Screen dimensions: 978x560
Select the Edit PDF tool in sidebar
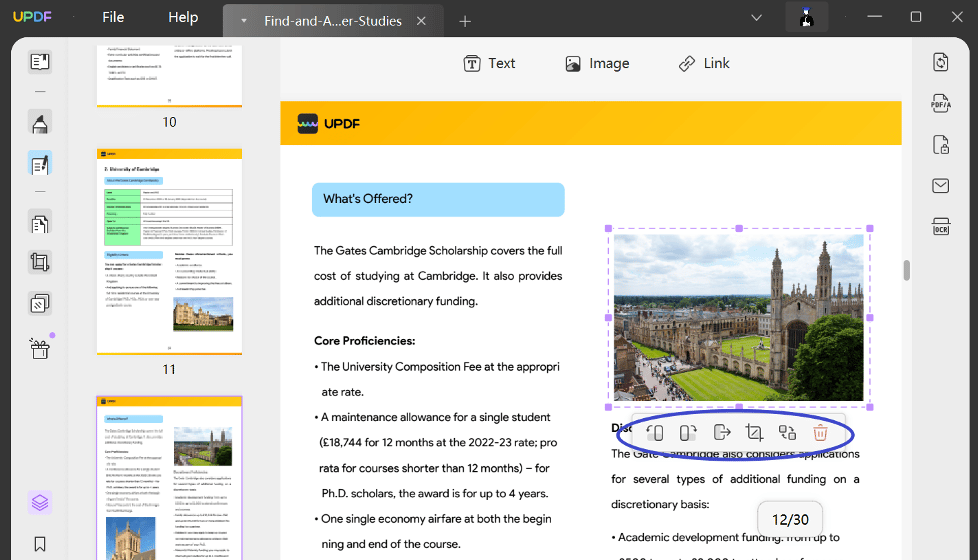click(x=40, y=165)
